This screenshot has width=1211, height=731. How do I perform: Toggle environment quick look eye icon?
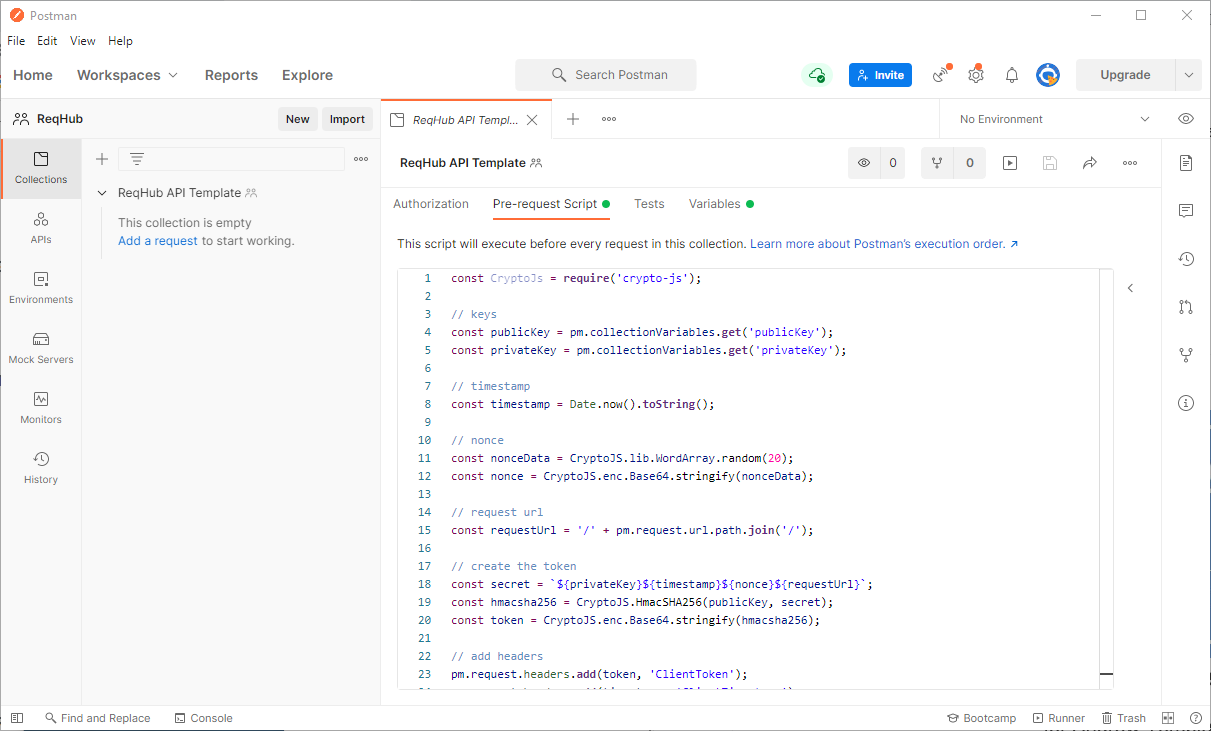[1185, 118]
